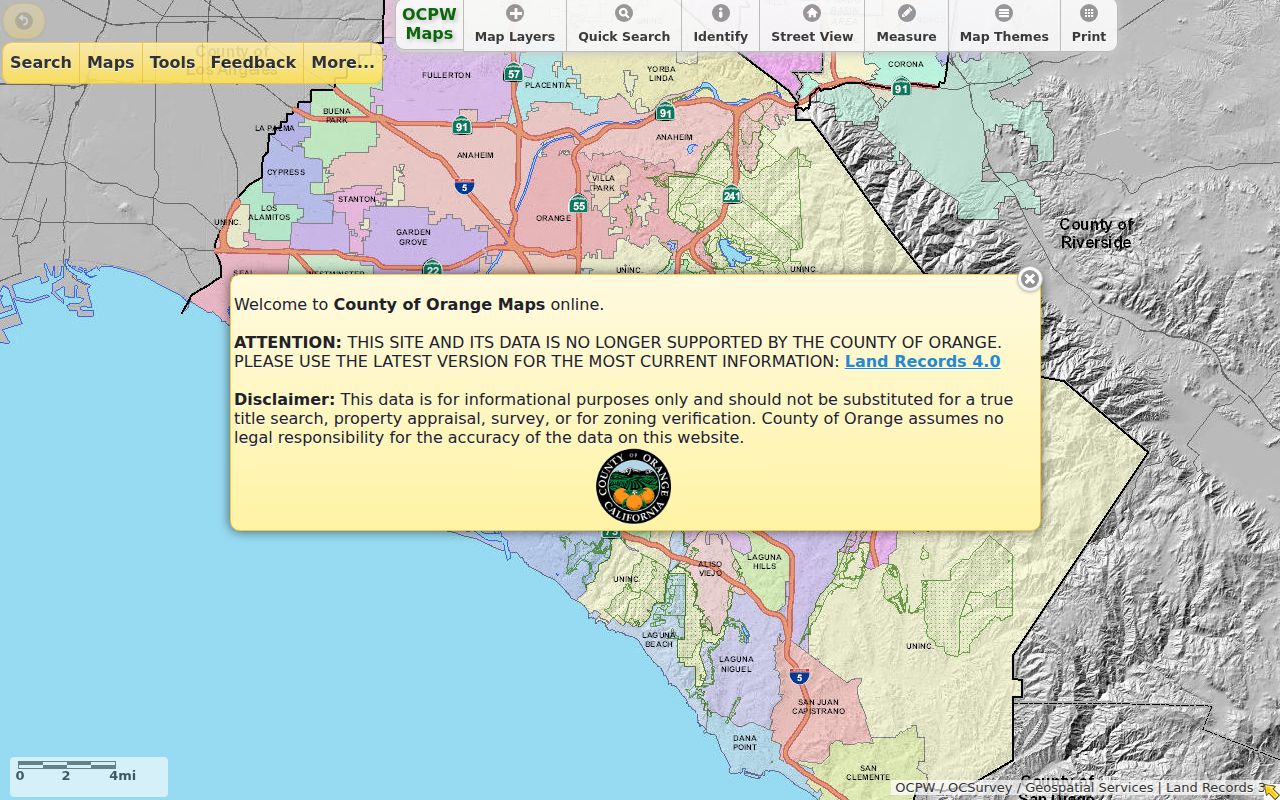Click the Placentia city label
This screenshot has height=800, width=1280.
click(547, 85)
